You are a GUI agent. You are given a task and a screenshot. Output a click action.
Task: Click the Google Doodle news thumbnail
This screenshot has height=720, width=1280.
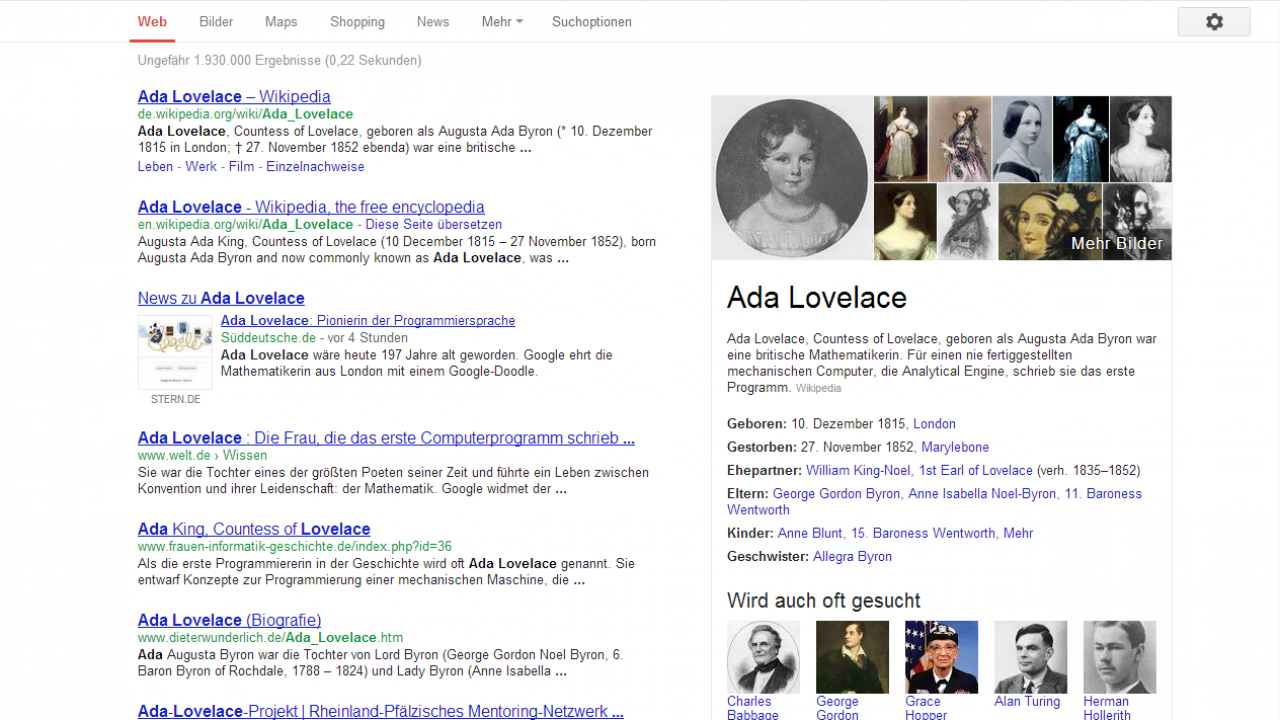[x=175, y=352]
